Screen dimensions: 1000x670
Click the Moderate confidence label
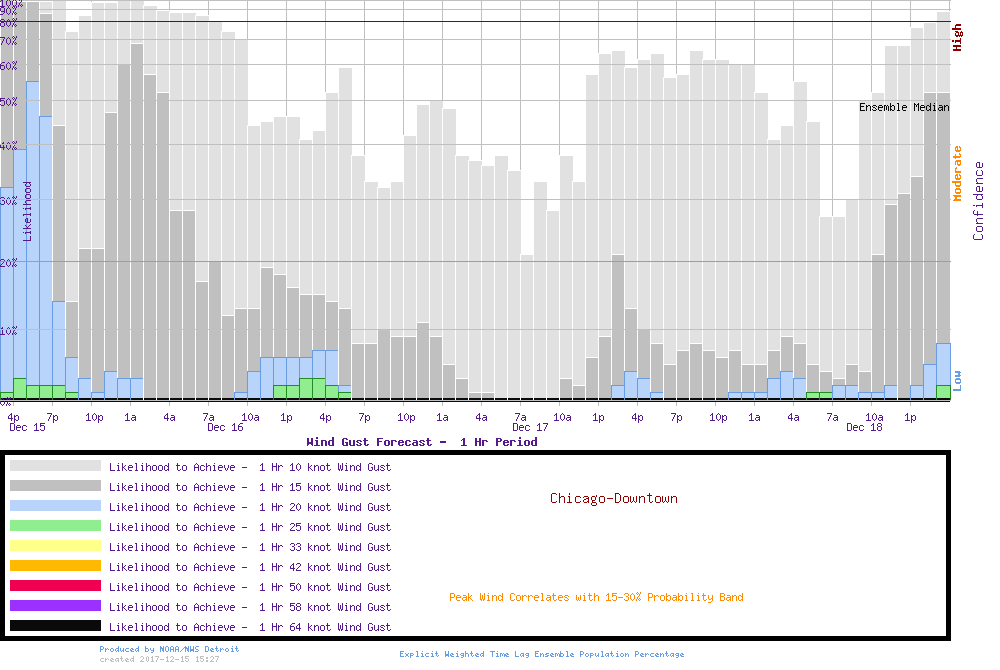click(x=957, y=173)
